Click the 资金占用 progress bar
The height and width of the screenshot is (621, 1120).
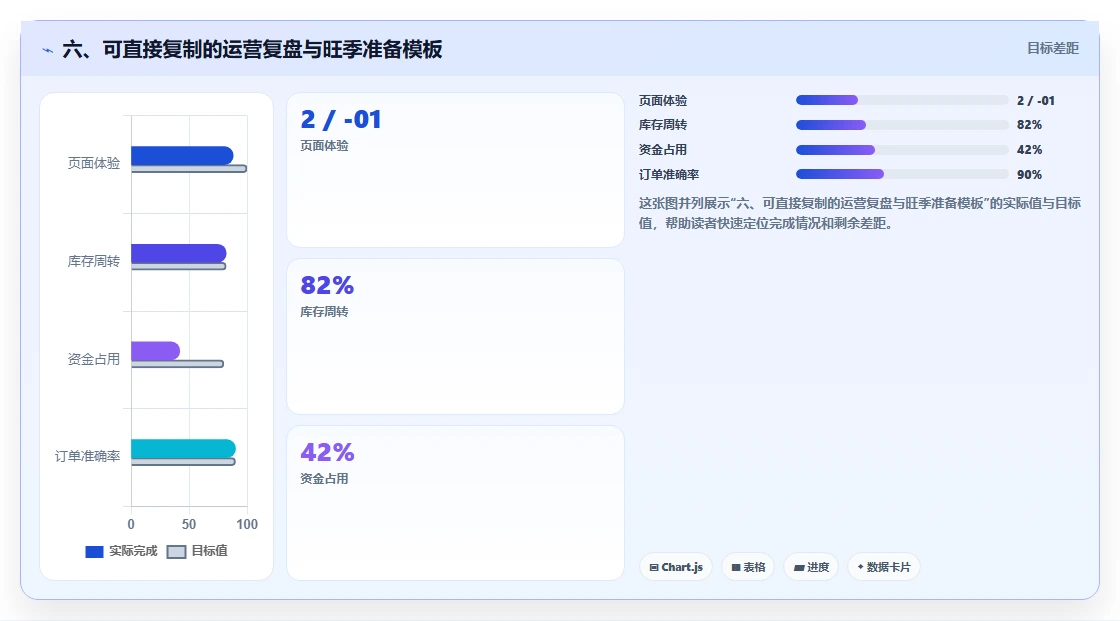click(x=902, y=150)
